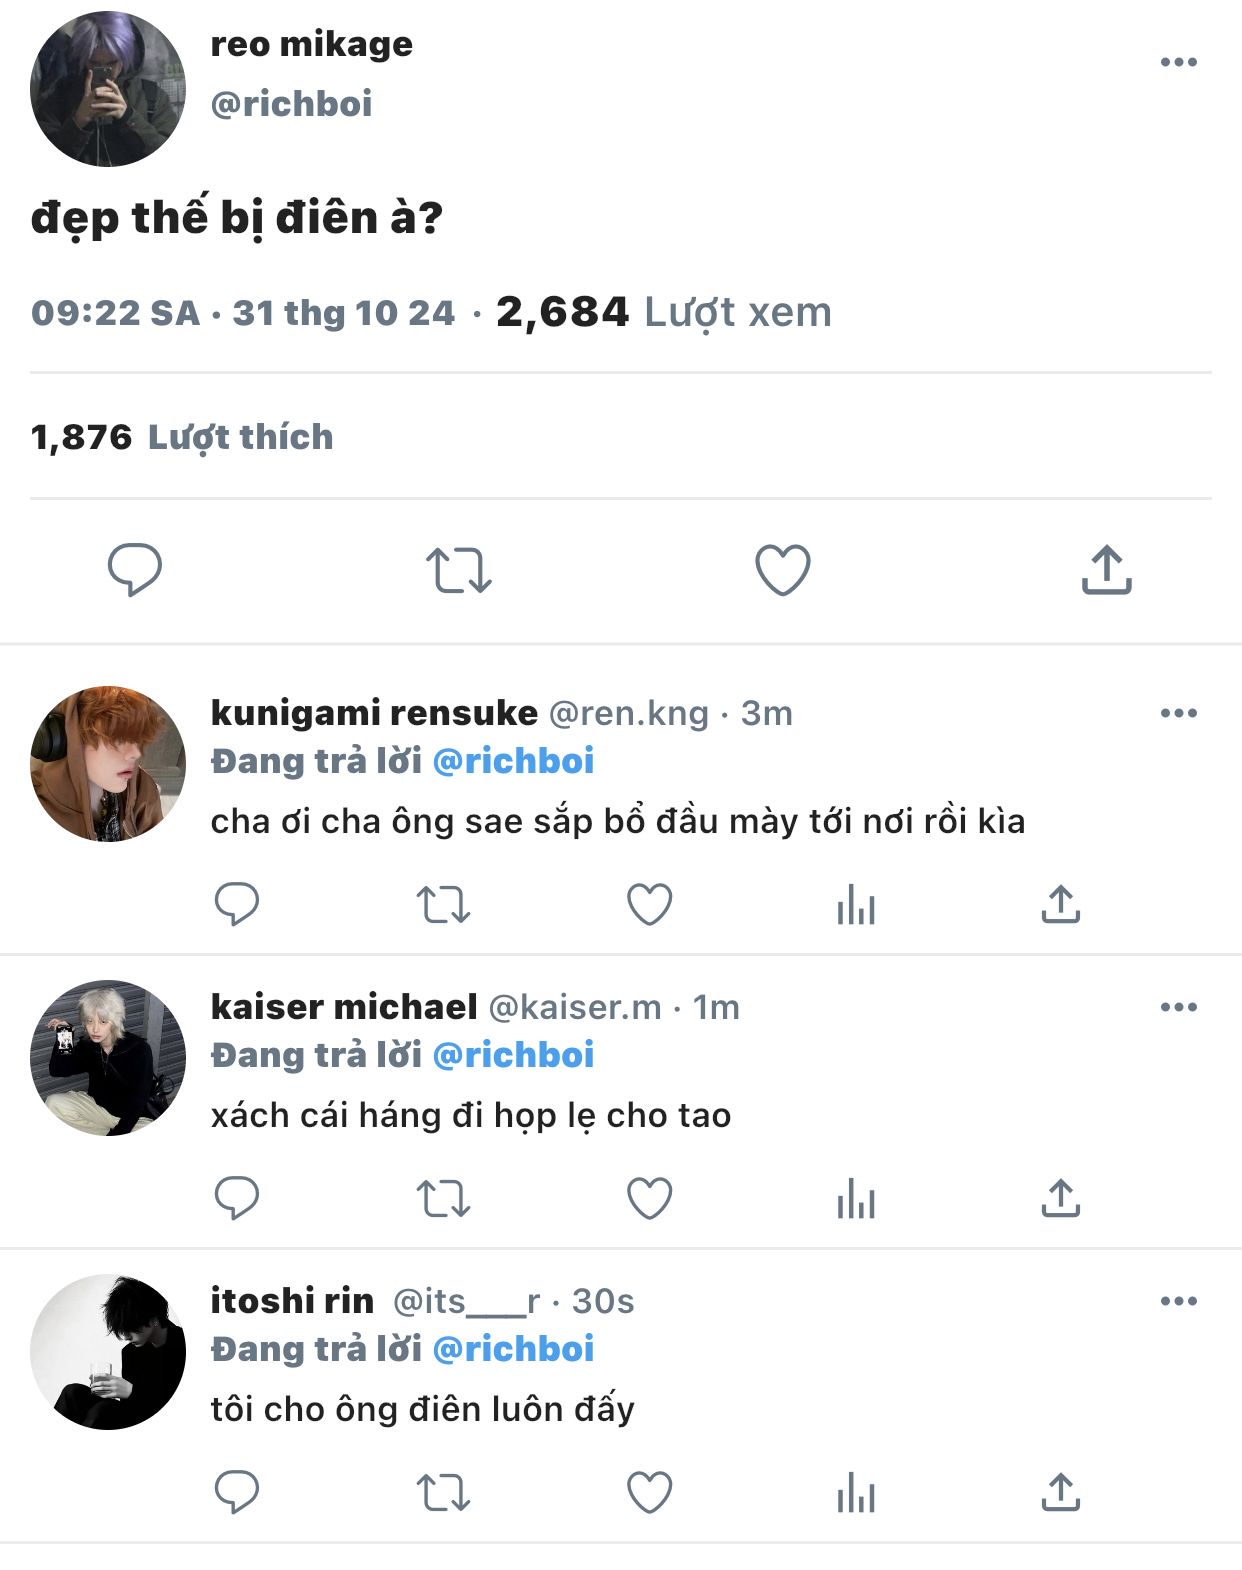The height and width of the screenshot is (1570, 1242).
Task: Open more options for reo mikage's tweet
Action: 1178,62
